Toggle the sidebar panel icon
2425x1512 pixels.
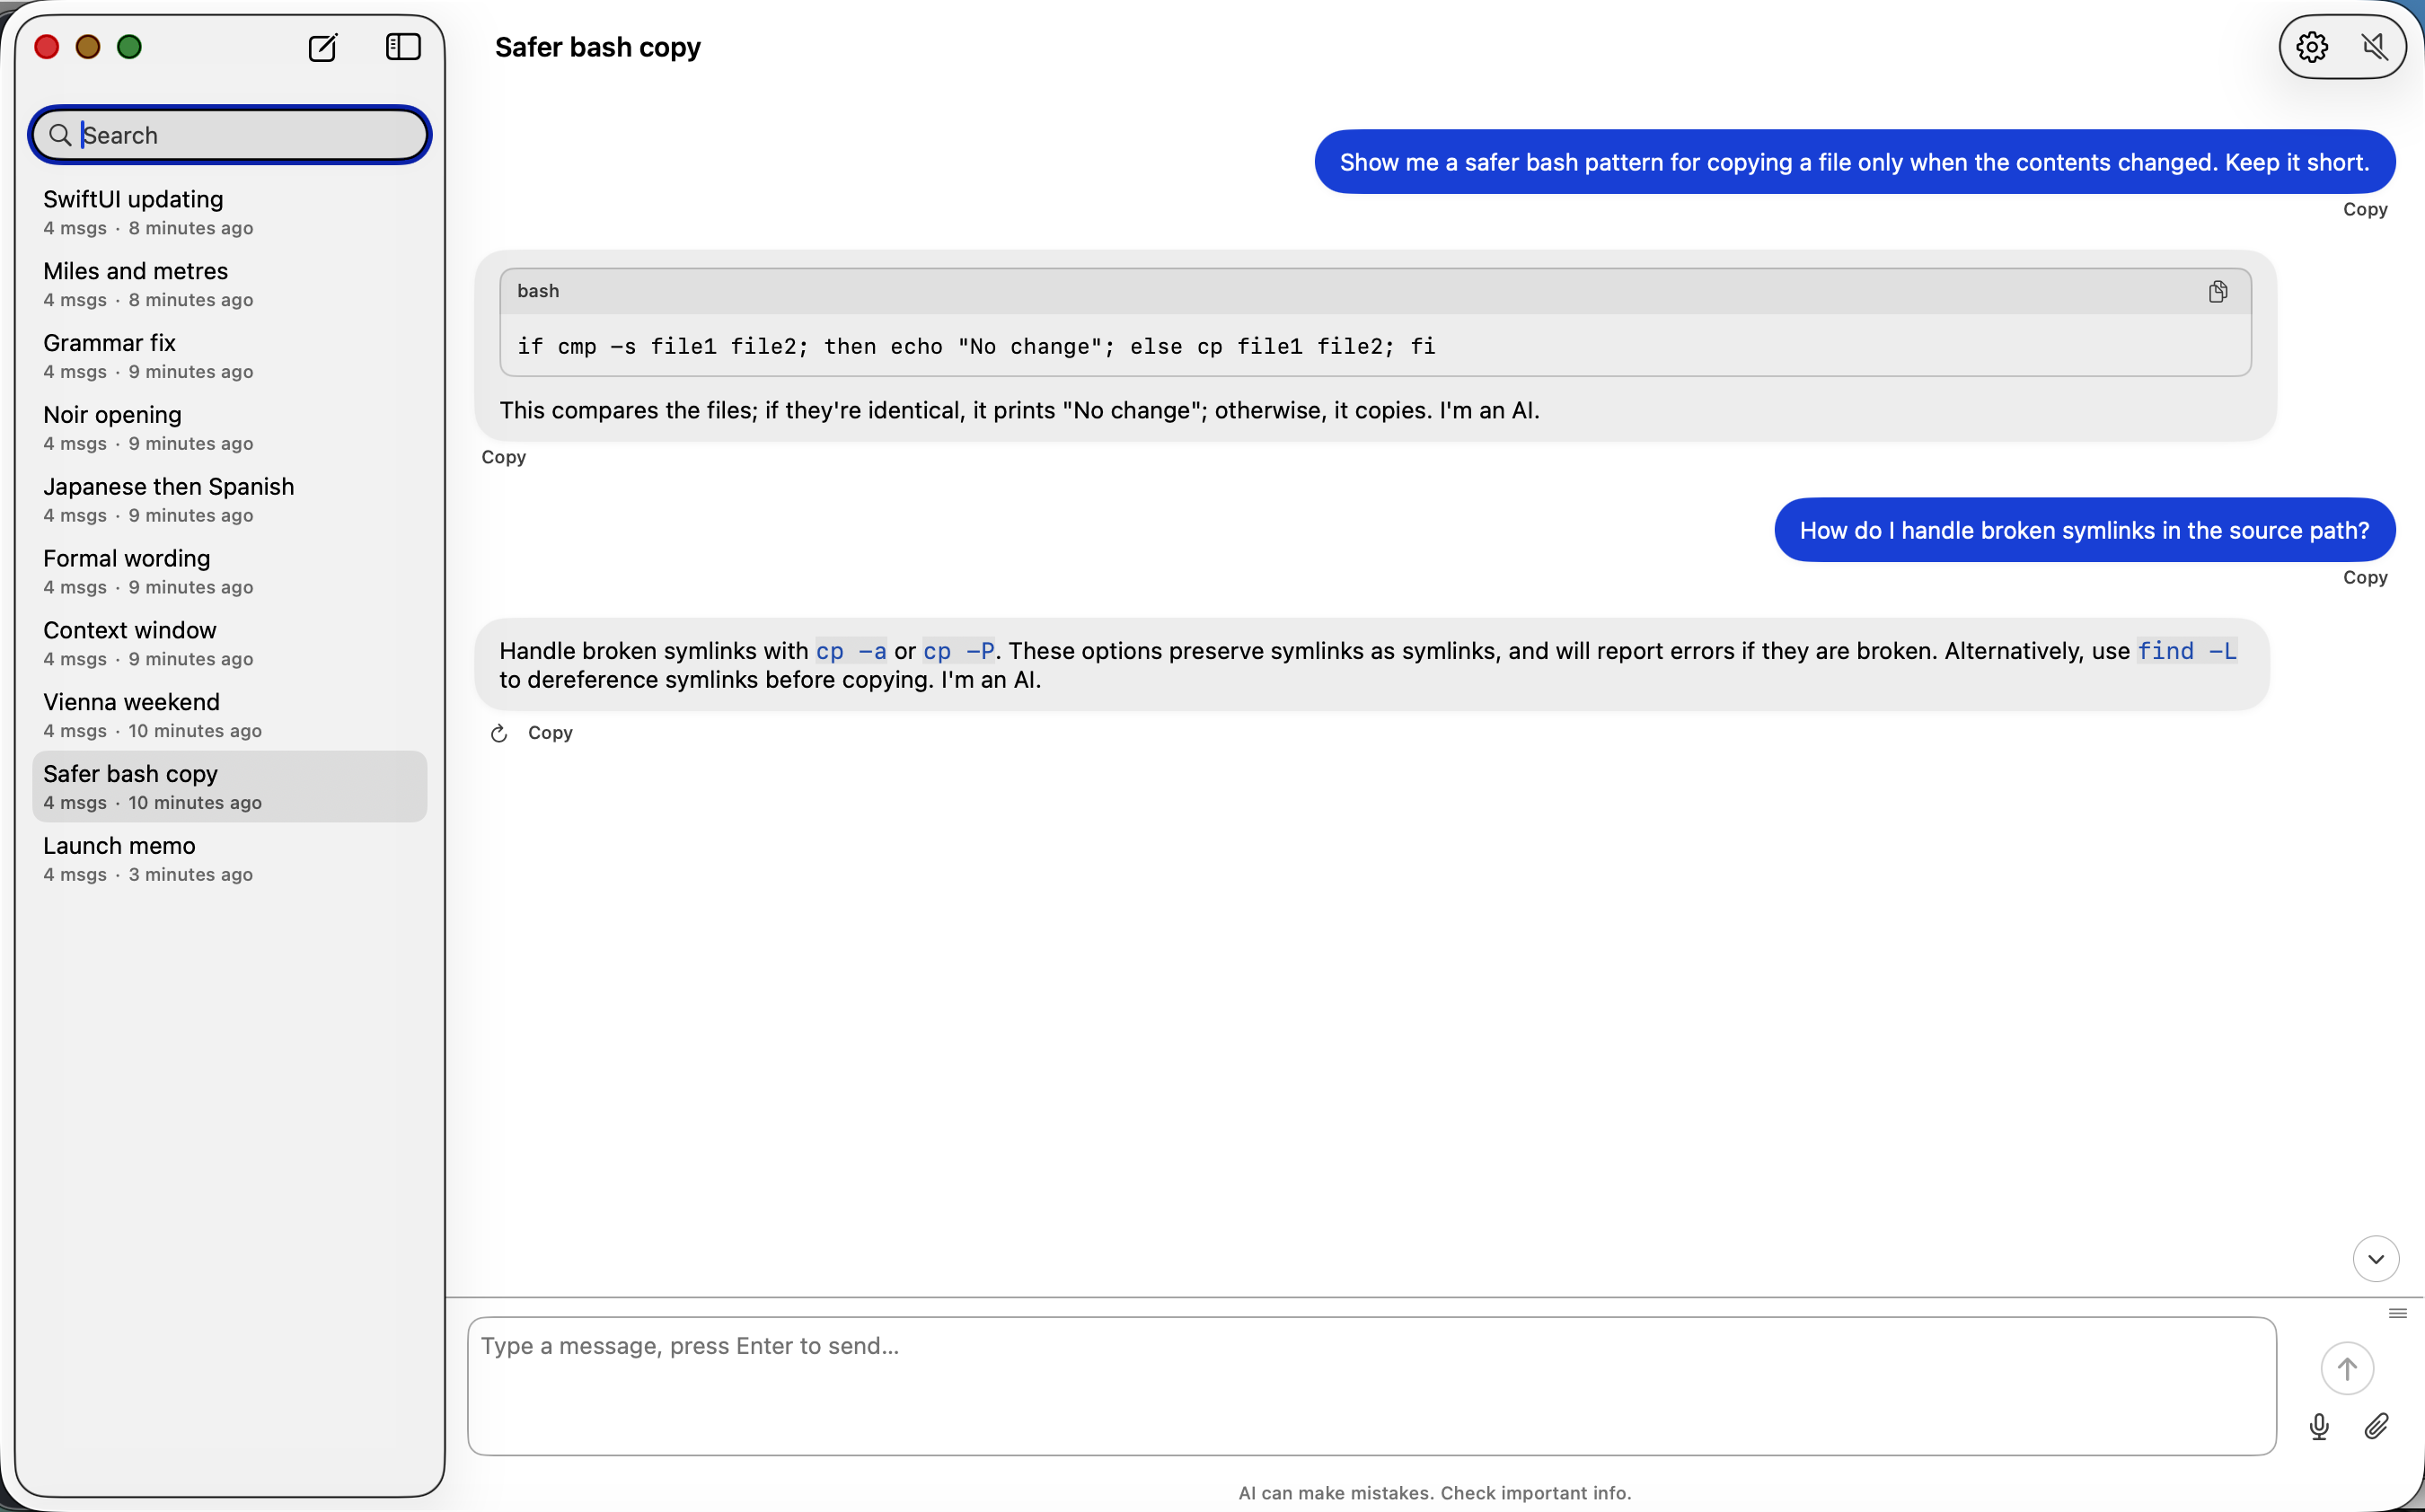tap(403, 47)
